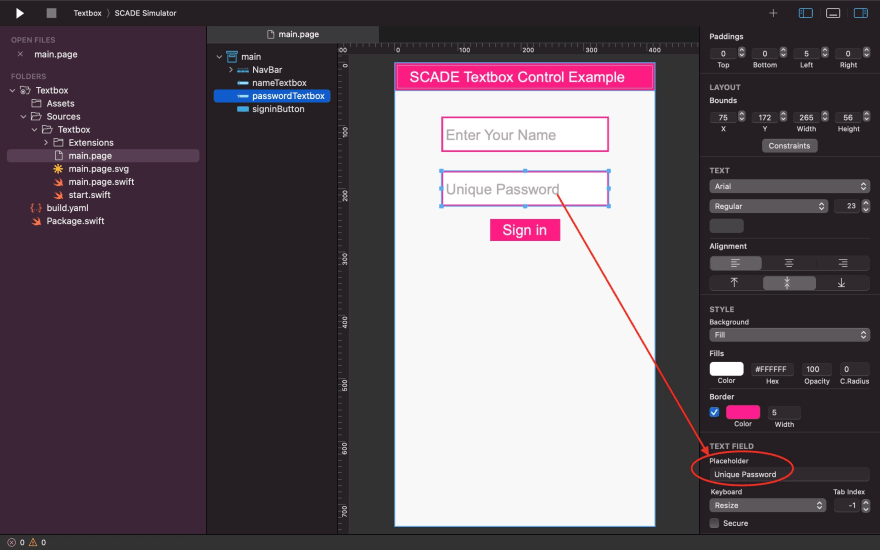
Task: Adjust the font size stepper
Action: point(866,206)
